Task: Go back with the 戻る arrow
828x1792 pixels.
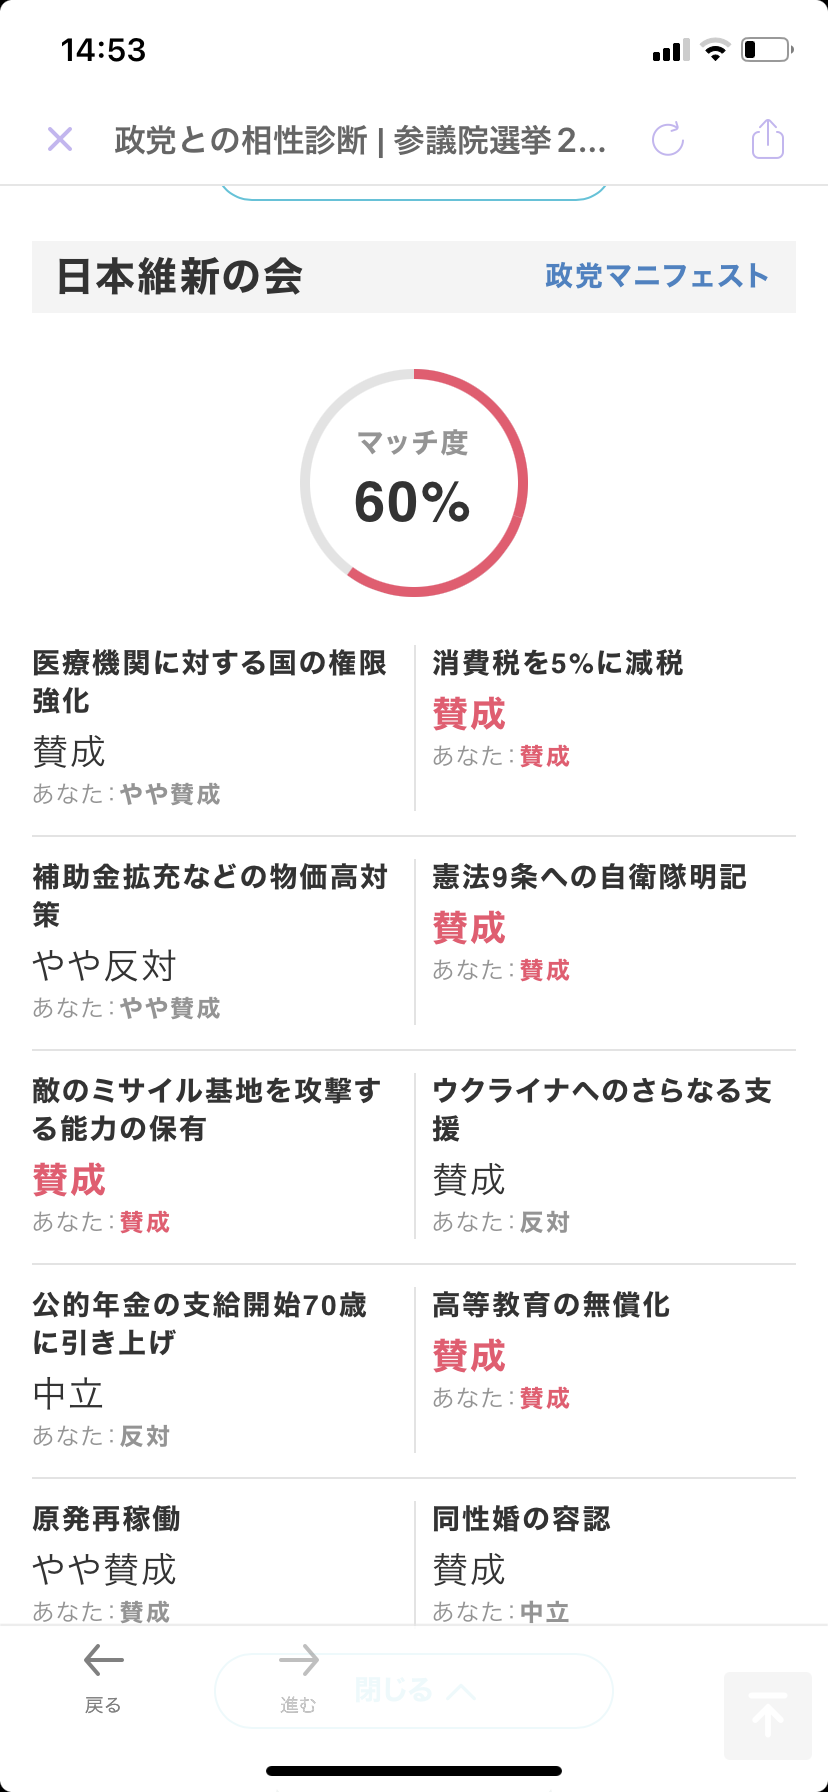Action: tap(103, 1676)
